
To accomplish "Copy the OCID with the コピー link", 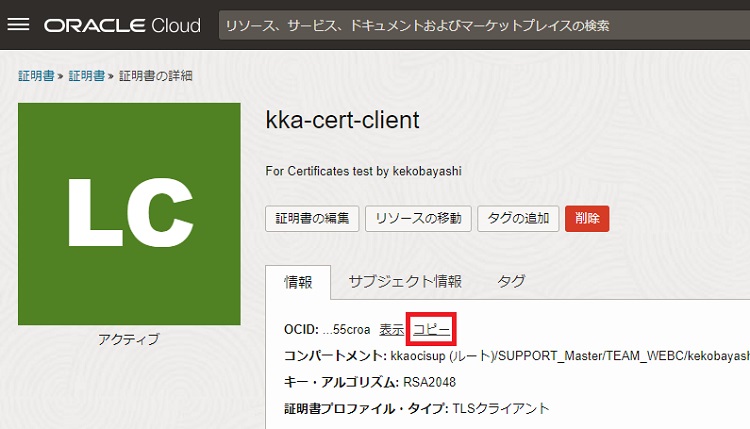I will [x=432, y=329].
